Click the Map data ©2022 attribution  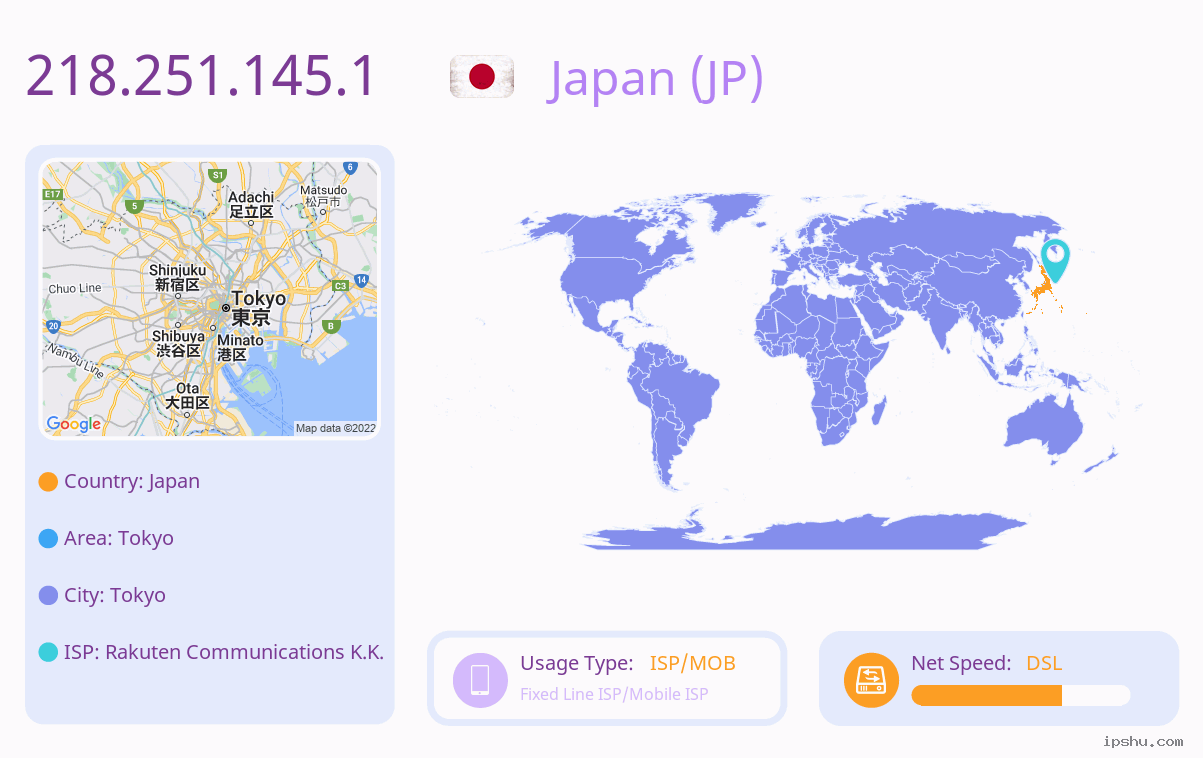point(335,428)
